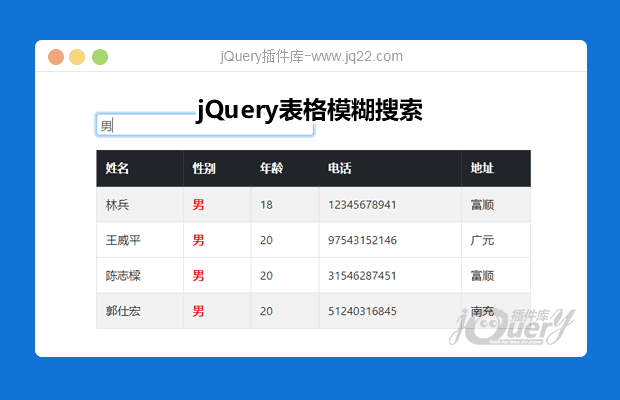
Task: Click the yellow dot in window title bar
Action: tap(78, 57)
